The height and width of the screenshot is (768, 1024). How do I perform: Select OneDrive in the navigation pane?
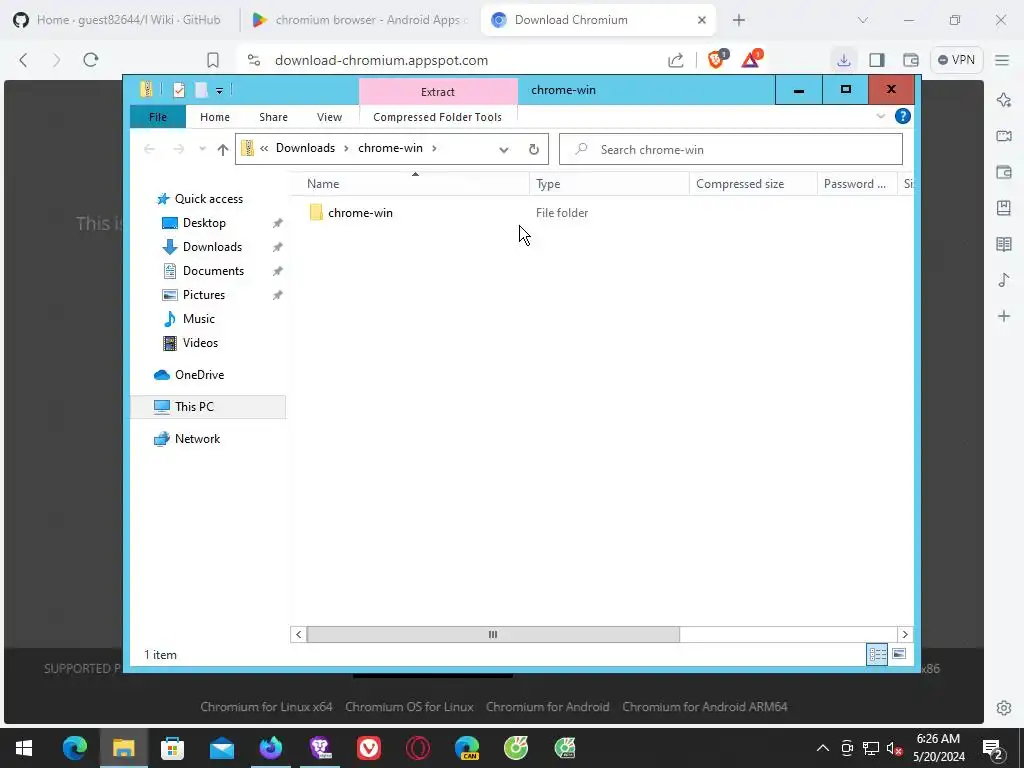coord(199,375)
